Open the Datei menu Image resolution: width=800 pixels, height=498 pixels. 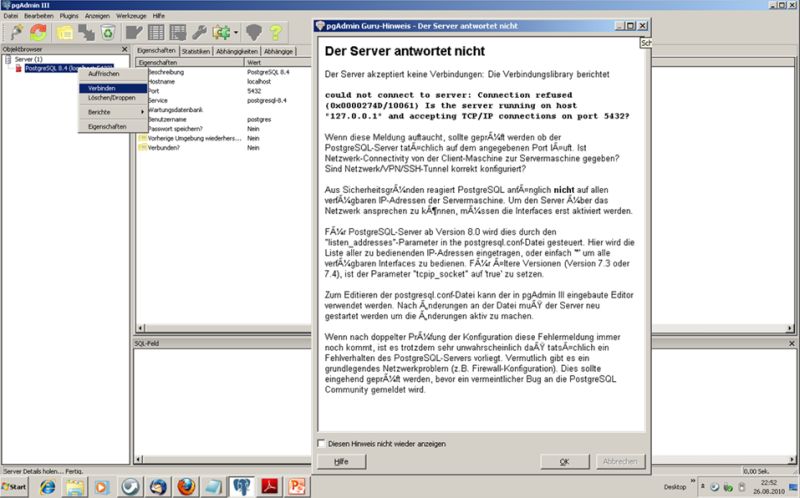tap(11, 16)
